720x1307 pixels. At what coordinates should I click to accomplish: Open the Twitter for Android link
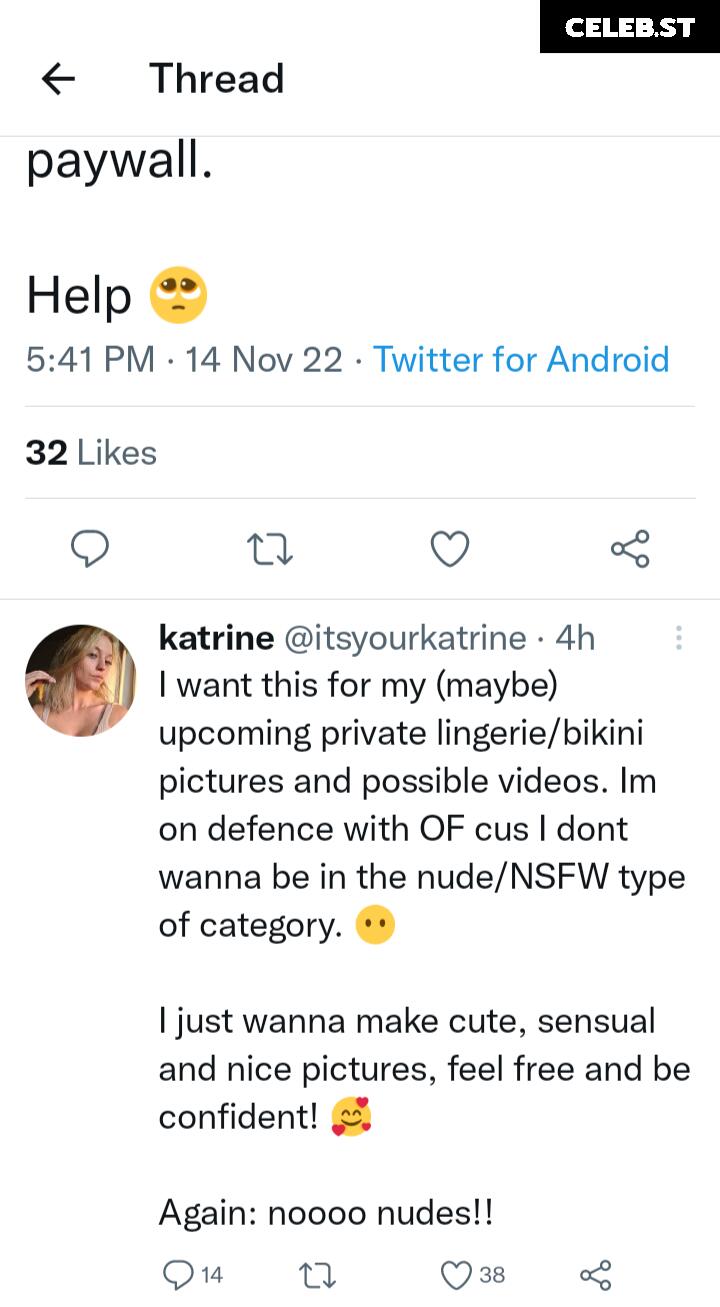(520, 360)
